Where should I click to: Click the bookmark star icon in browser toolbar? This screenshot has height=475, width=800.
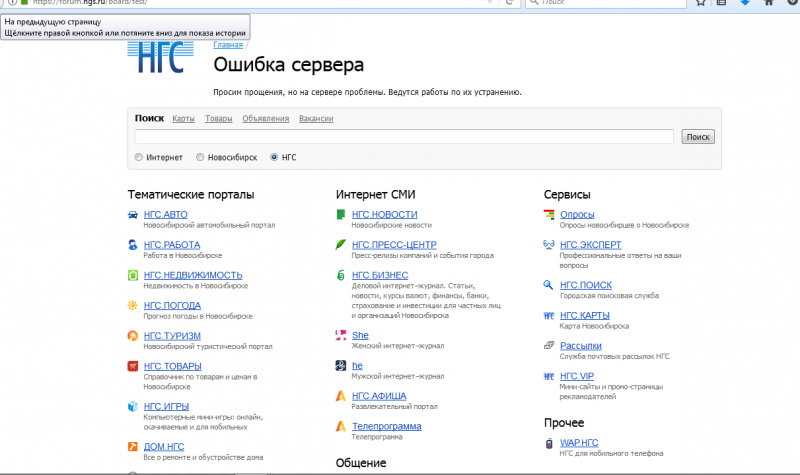coord(701,2)
